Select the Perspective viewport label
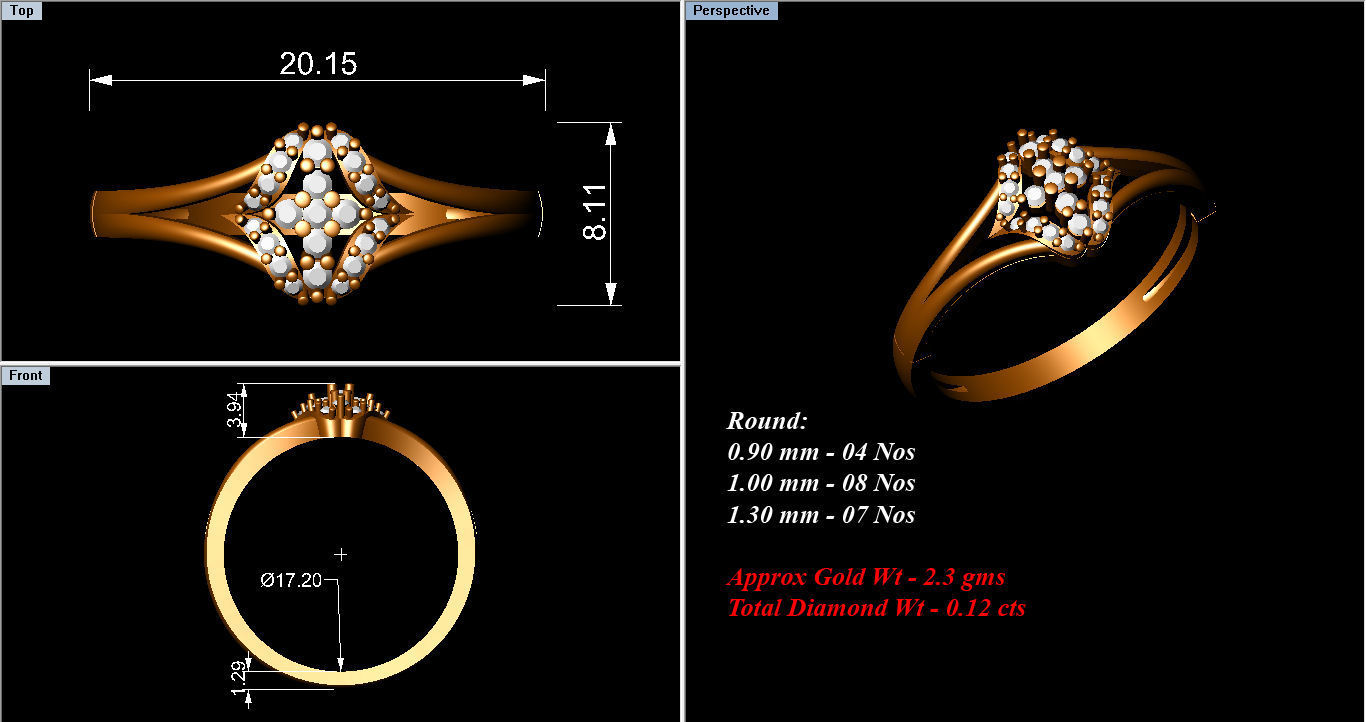The image size is (1366, 722). point(731,11)
